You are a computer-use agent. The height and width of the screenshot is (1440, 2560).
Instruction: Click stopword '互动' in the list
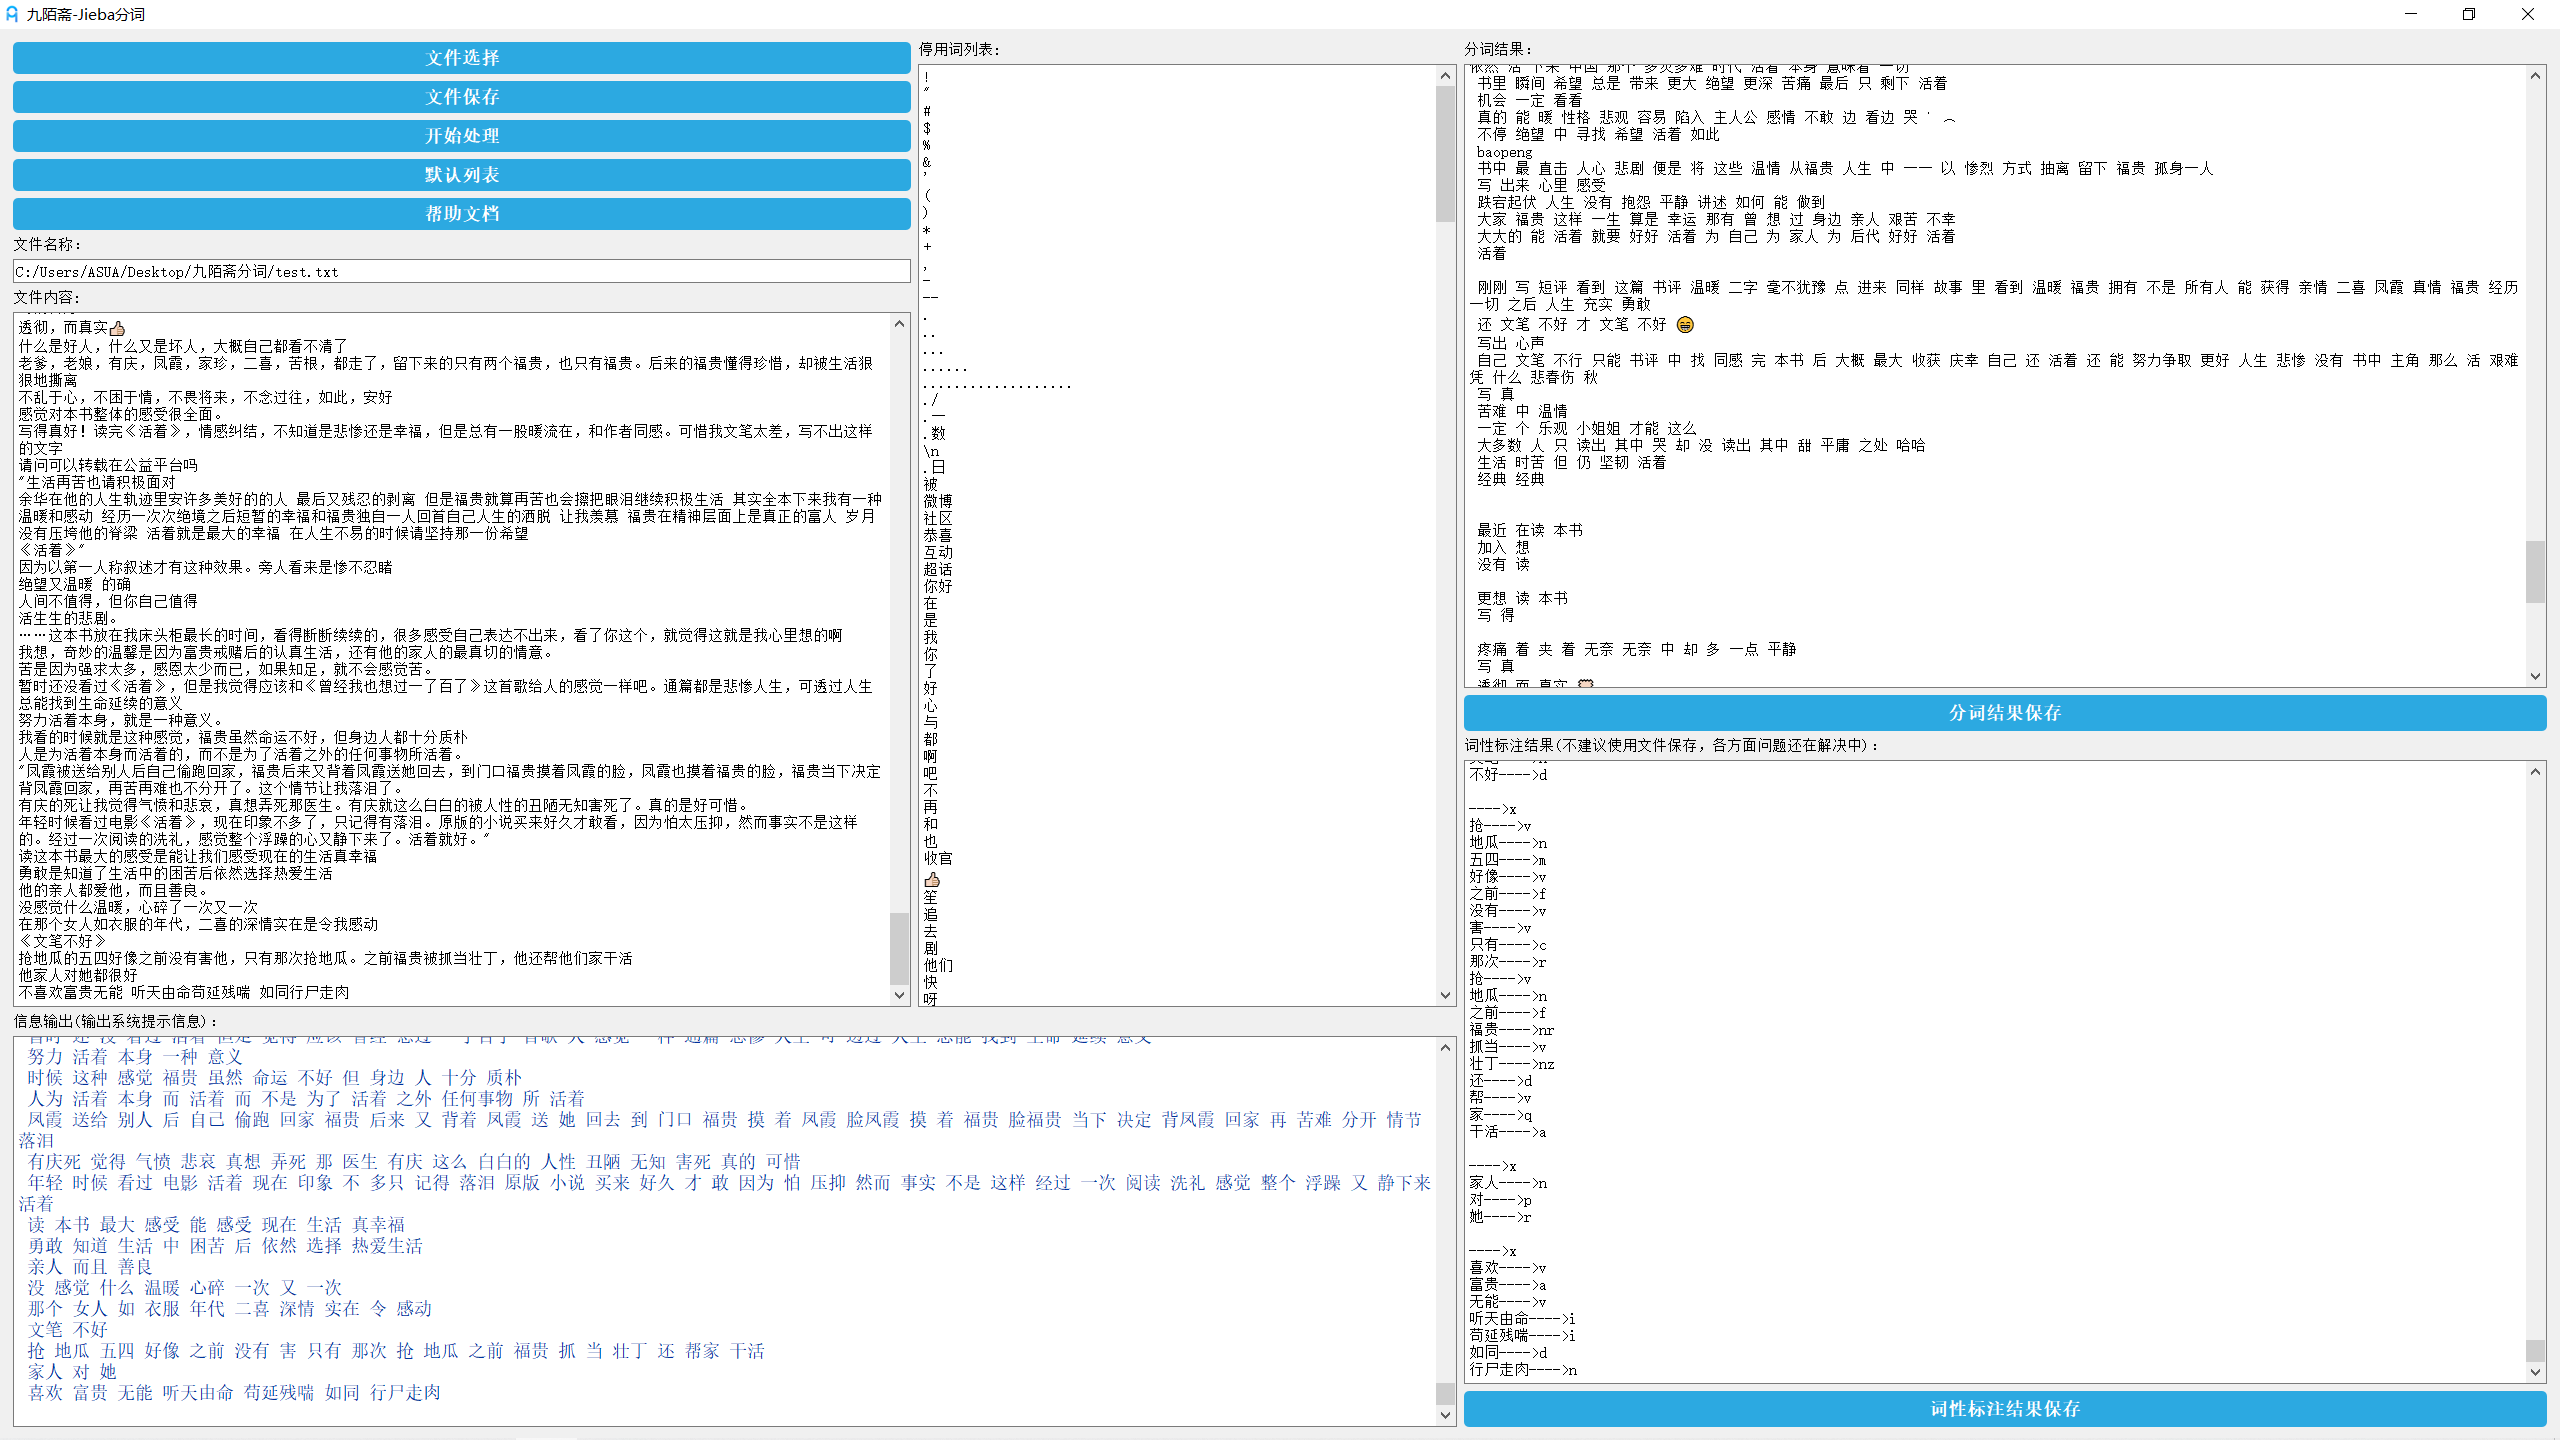[938, 552]
